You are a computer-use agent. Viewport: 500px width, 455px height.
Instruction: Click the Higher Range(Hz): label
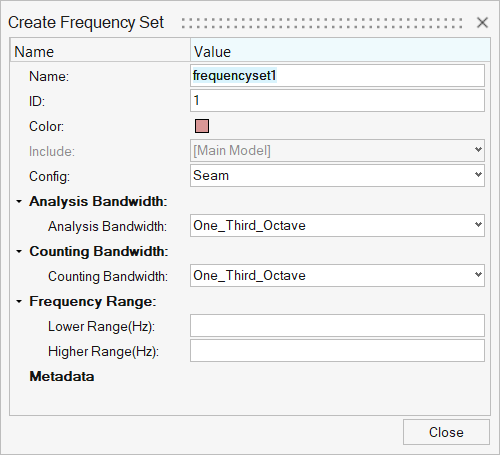click(104, 352)
